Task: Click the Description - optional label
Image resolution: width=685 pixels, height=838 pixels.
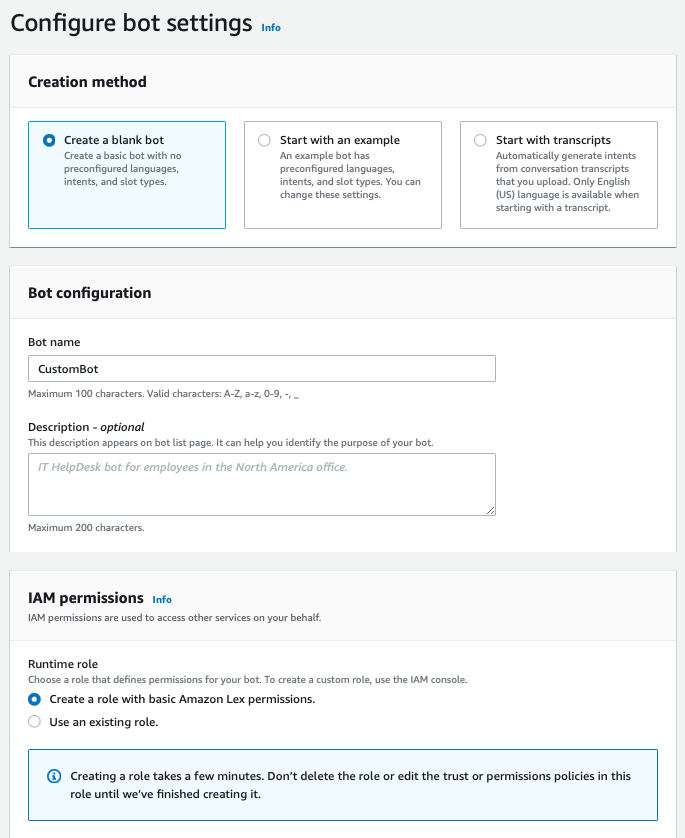Action: [86, 427]
